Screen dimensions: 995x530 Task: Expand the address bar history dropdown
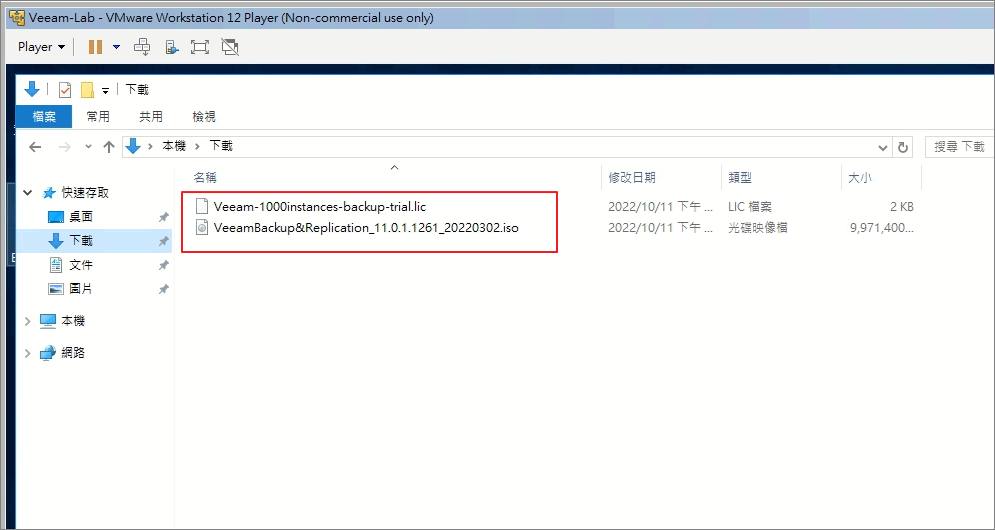[882, 147]
